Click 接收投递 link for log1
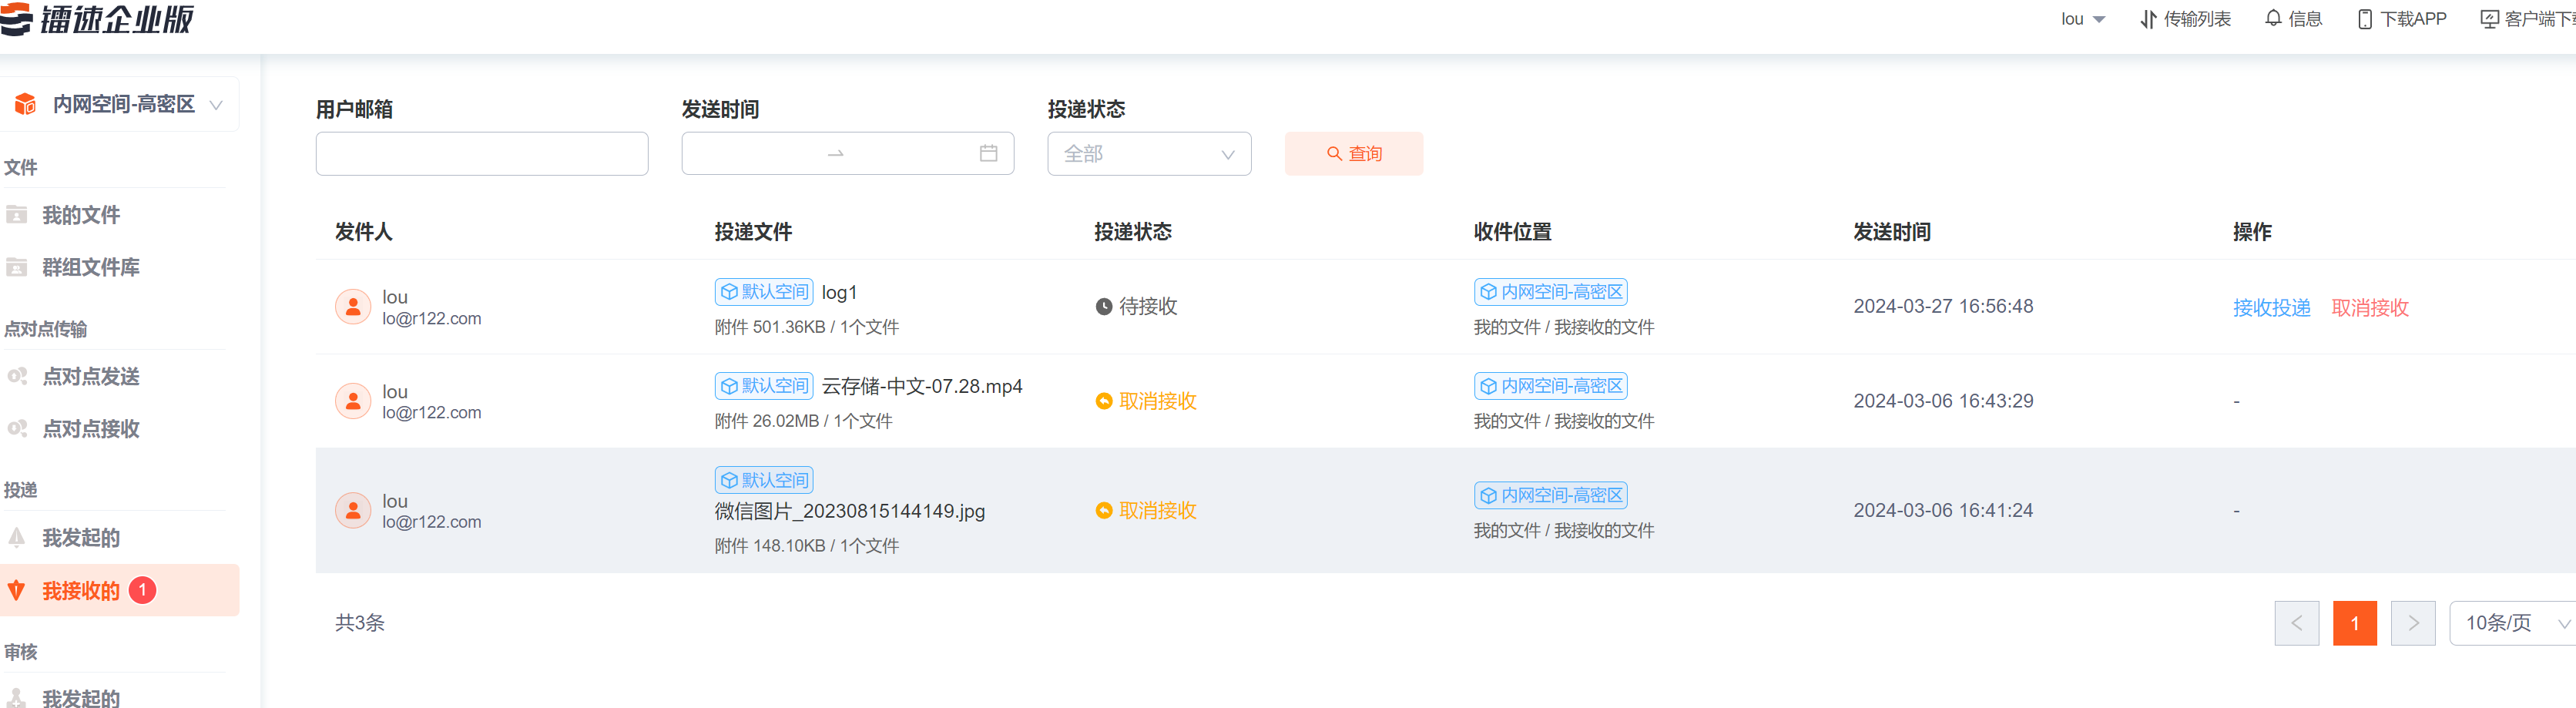This screenshot has height=708, width=2576. [x=2271, y=308]
